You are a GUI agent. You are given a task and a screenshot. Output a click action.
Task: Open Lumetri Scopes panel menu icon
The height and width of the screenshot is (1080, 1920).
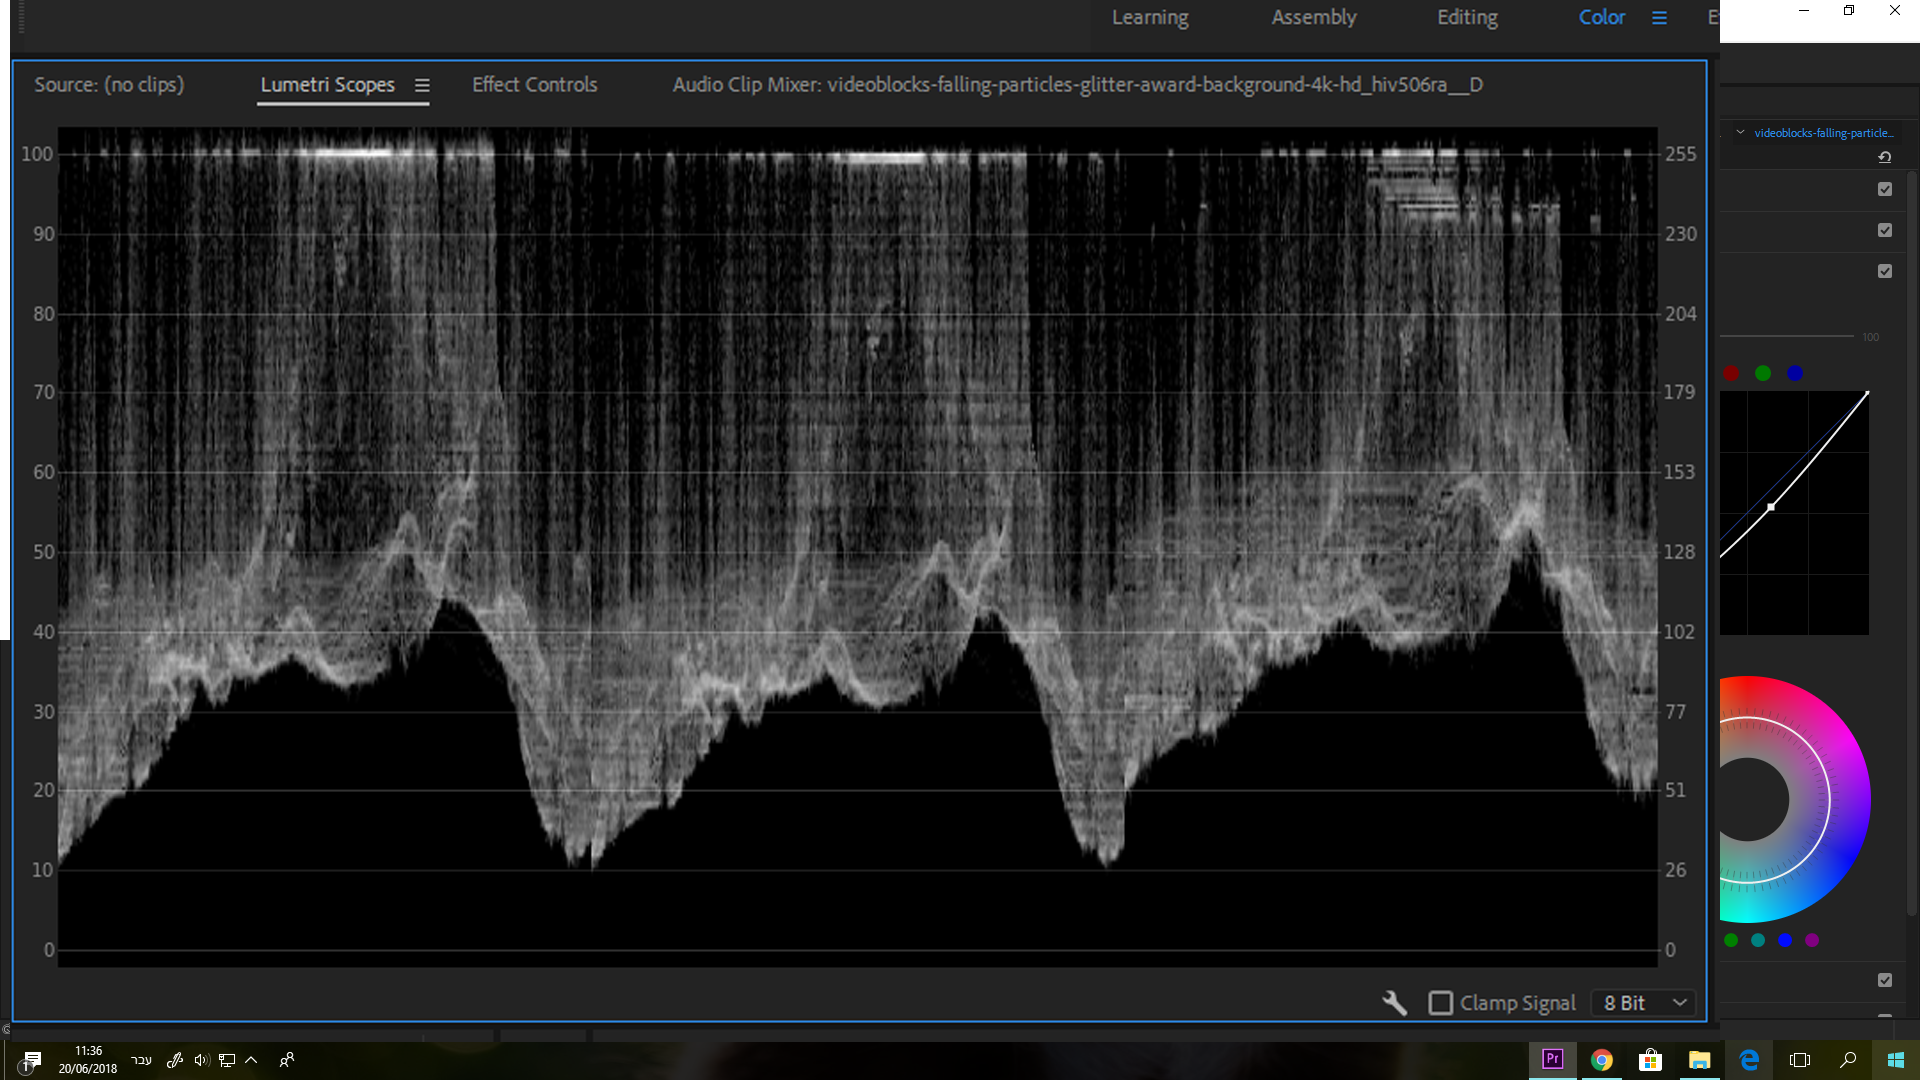pos(422,86)
